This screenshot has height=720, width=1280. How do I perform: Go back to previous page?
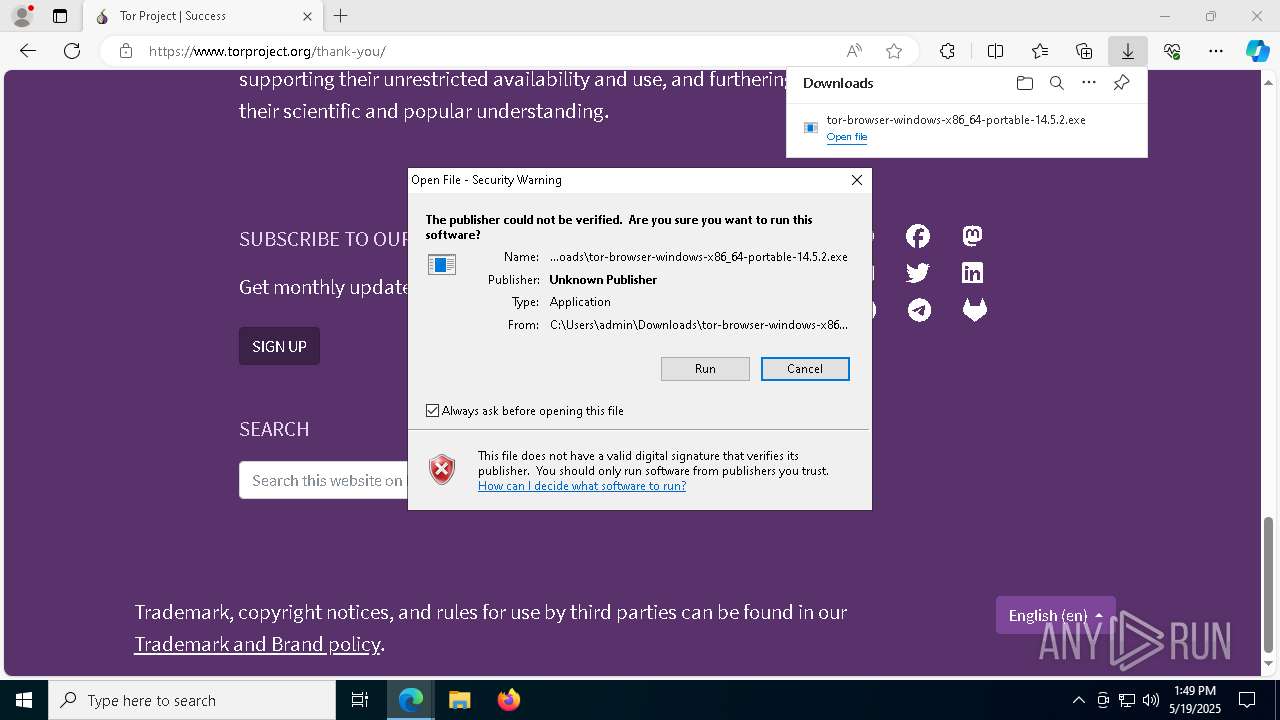tap(28, 51)
